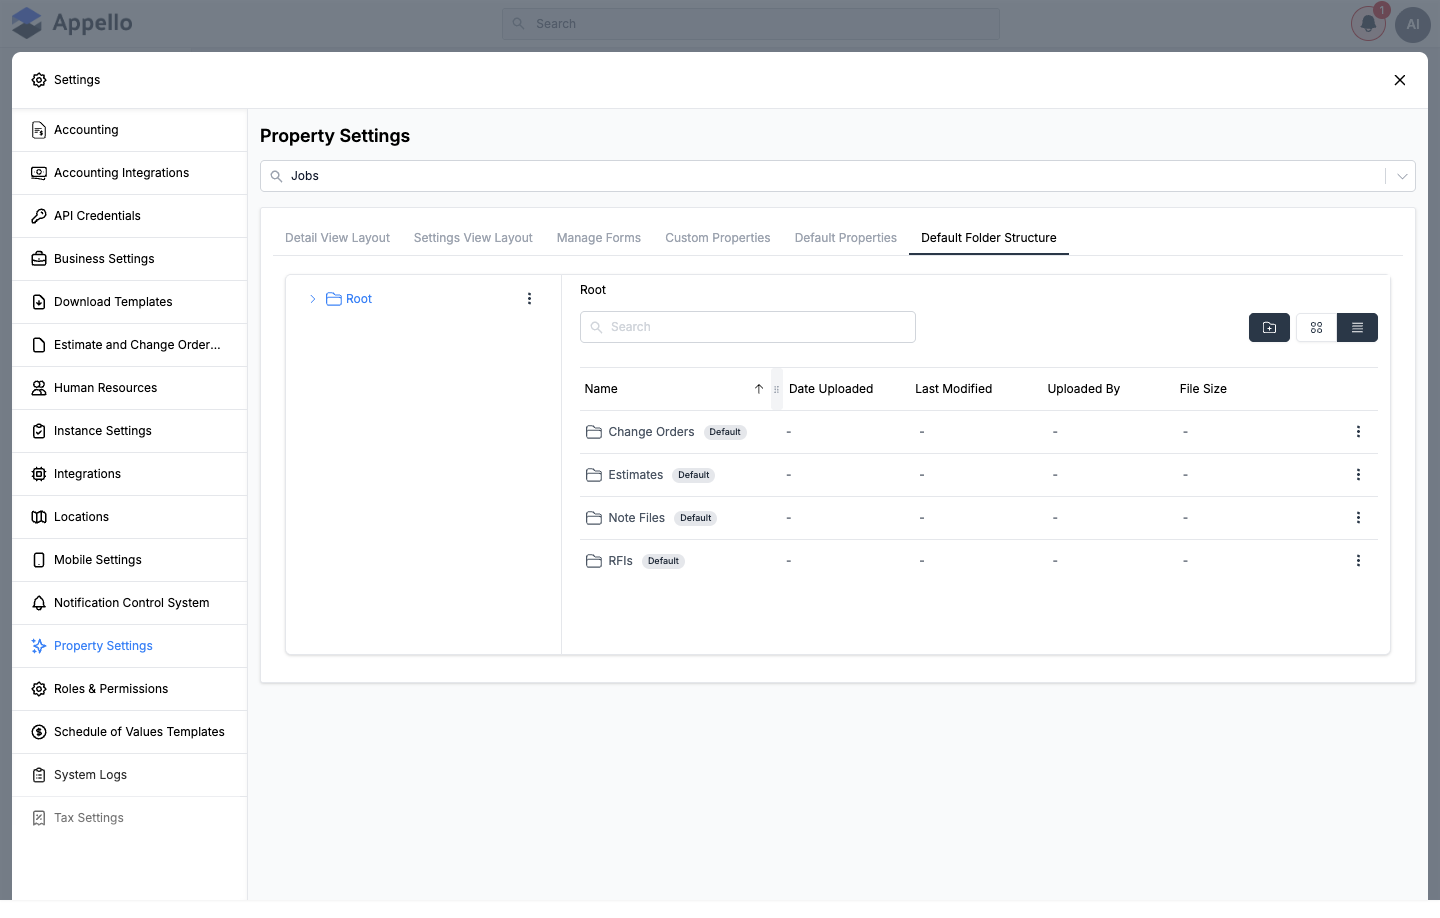The height and width of the screenshot is (918, 1440).
Task: Open more options for Root tree folder
Action: point(529,299)
